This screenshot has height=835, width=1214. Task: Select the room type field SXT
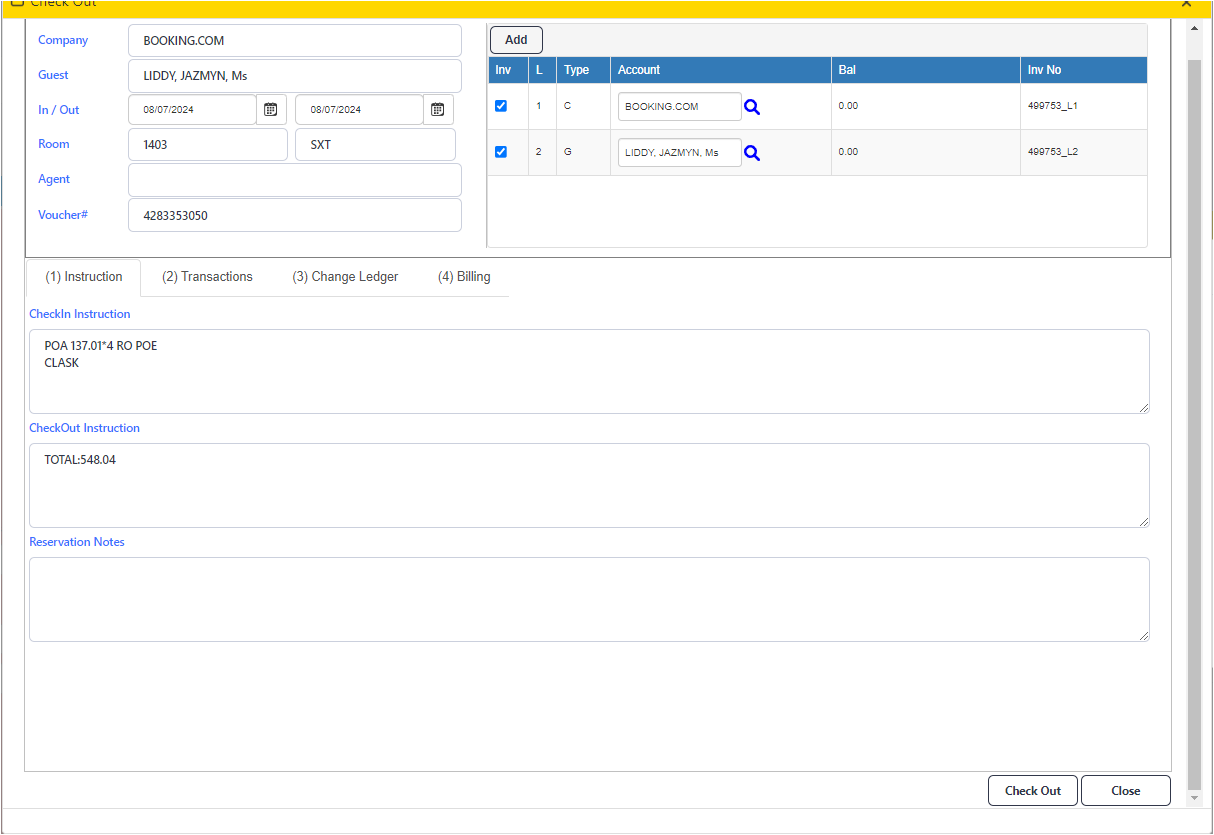pyautogui.click(x=376, y=145)
